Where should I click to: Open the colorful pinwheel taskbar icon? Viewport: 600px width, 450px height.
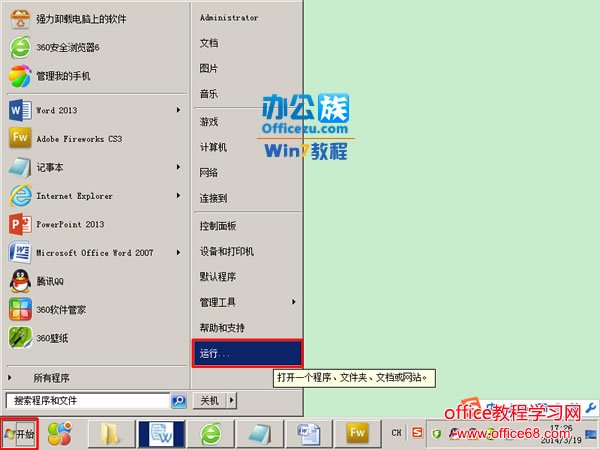click(60, 433)
